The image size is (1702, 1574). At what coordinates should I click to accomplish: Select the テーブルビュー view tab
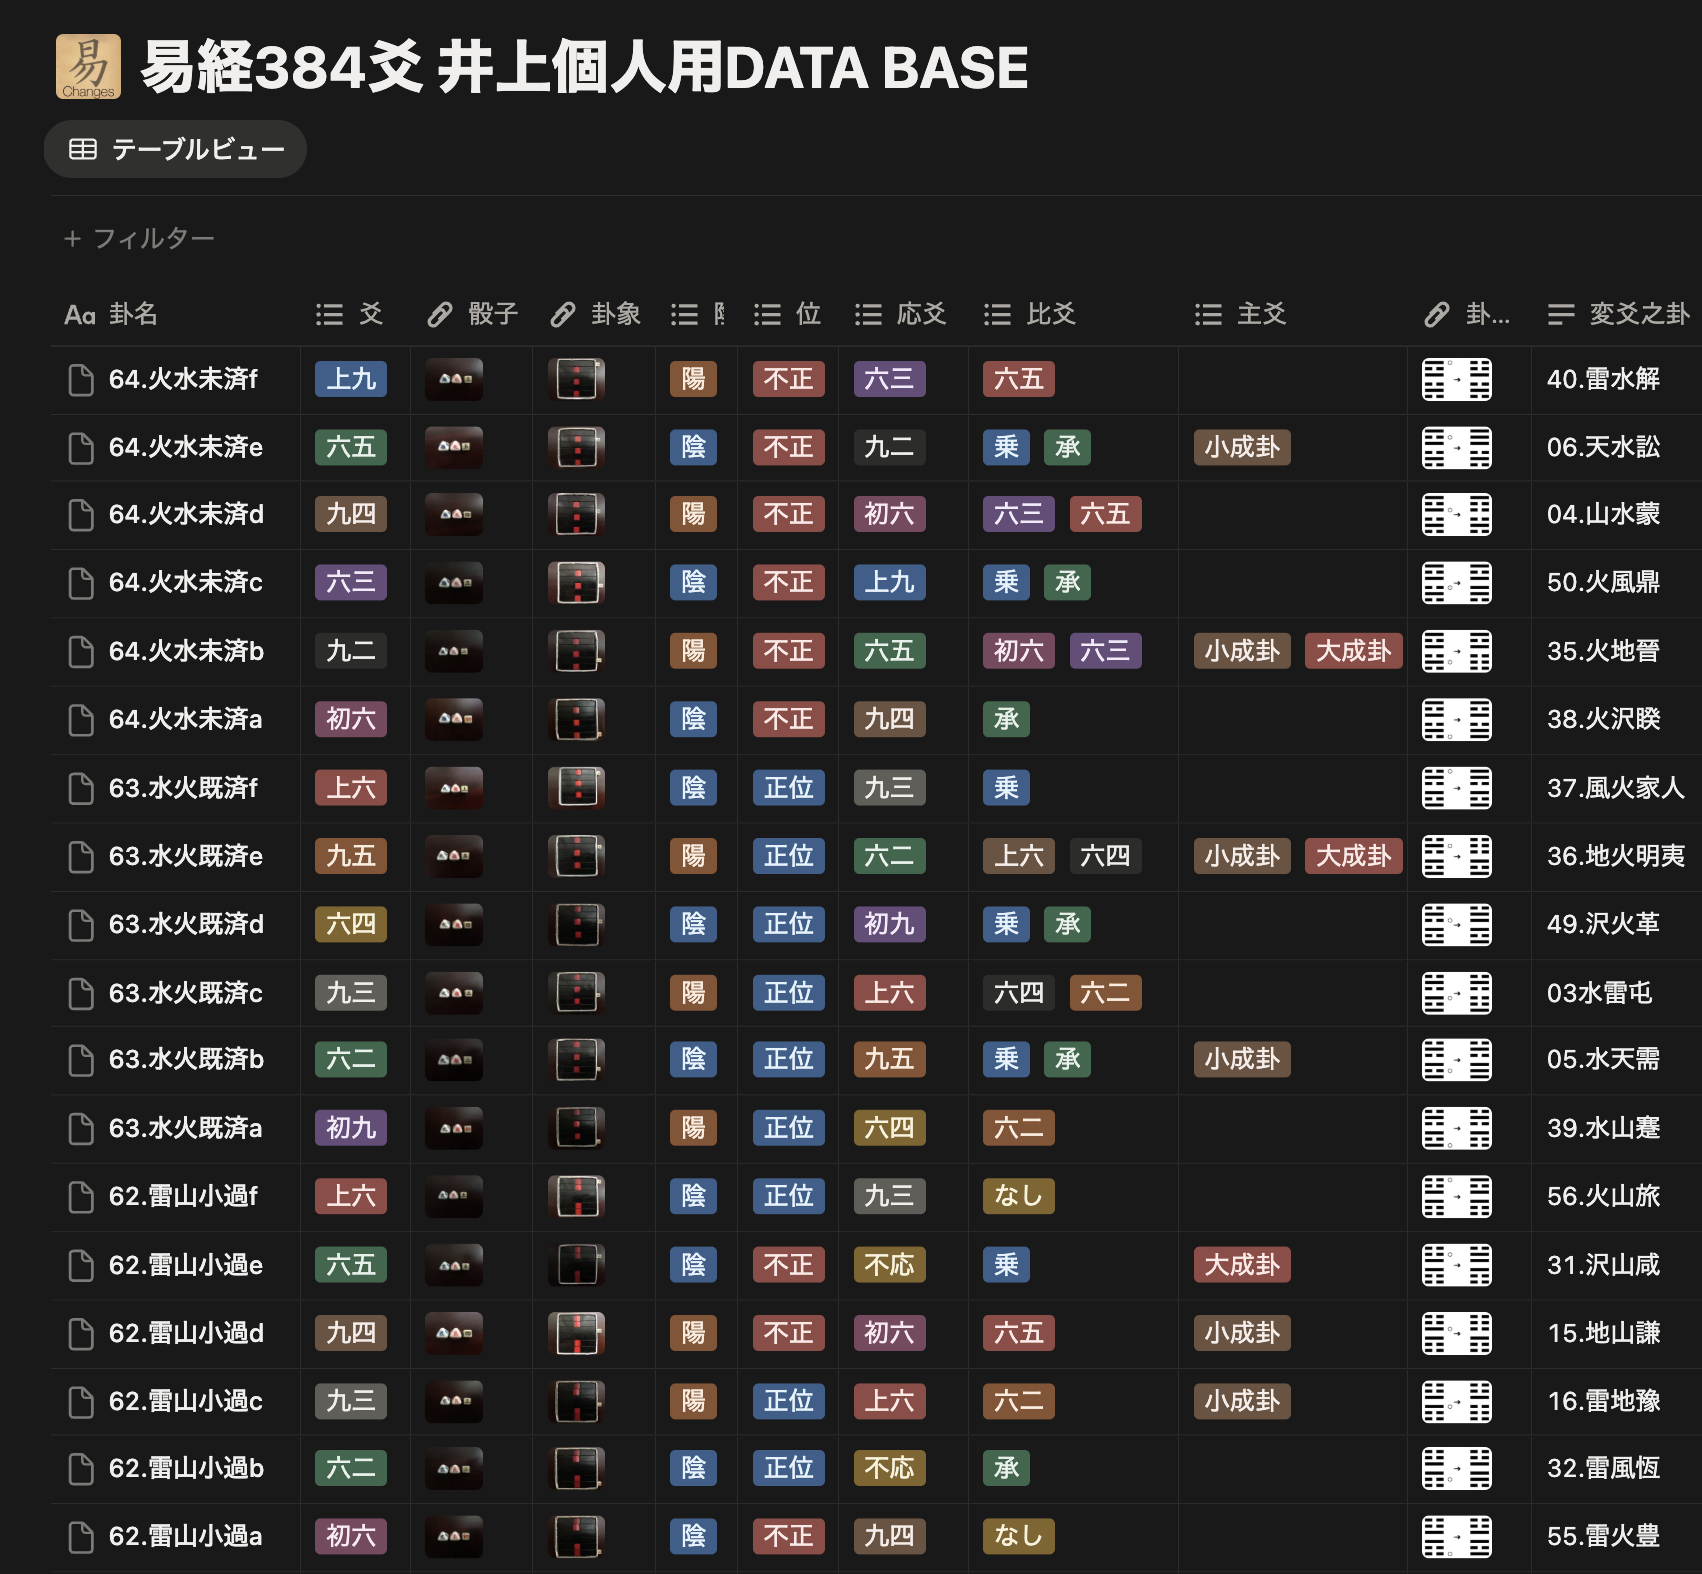click(176, 150)
